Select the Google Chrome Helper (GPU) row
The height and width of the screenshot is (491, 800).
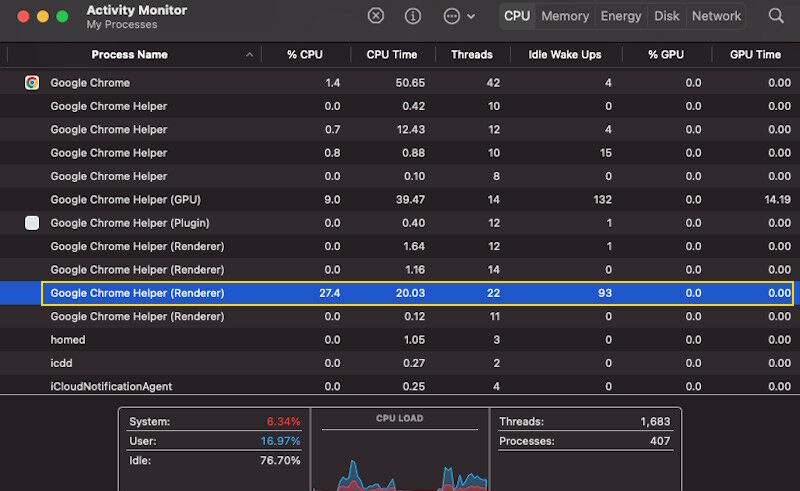click(x=400, y=200)
